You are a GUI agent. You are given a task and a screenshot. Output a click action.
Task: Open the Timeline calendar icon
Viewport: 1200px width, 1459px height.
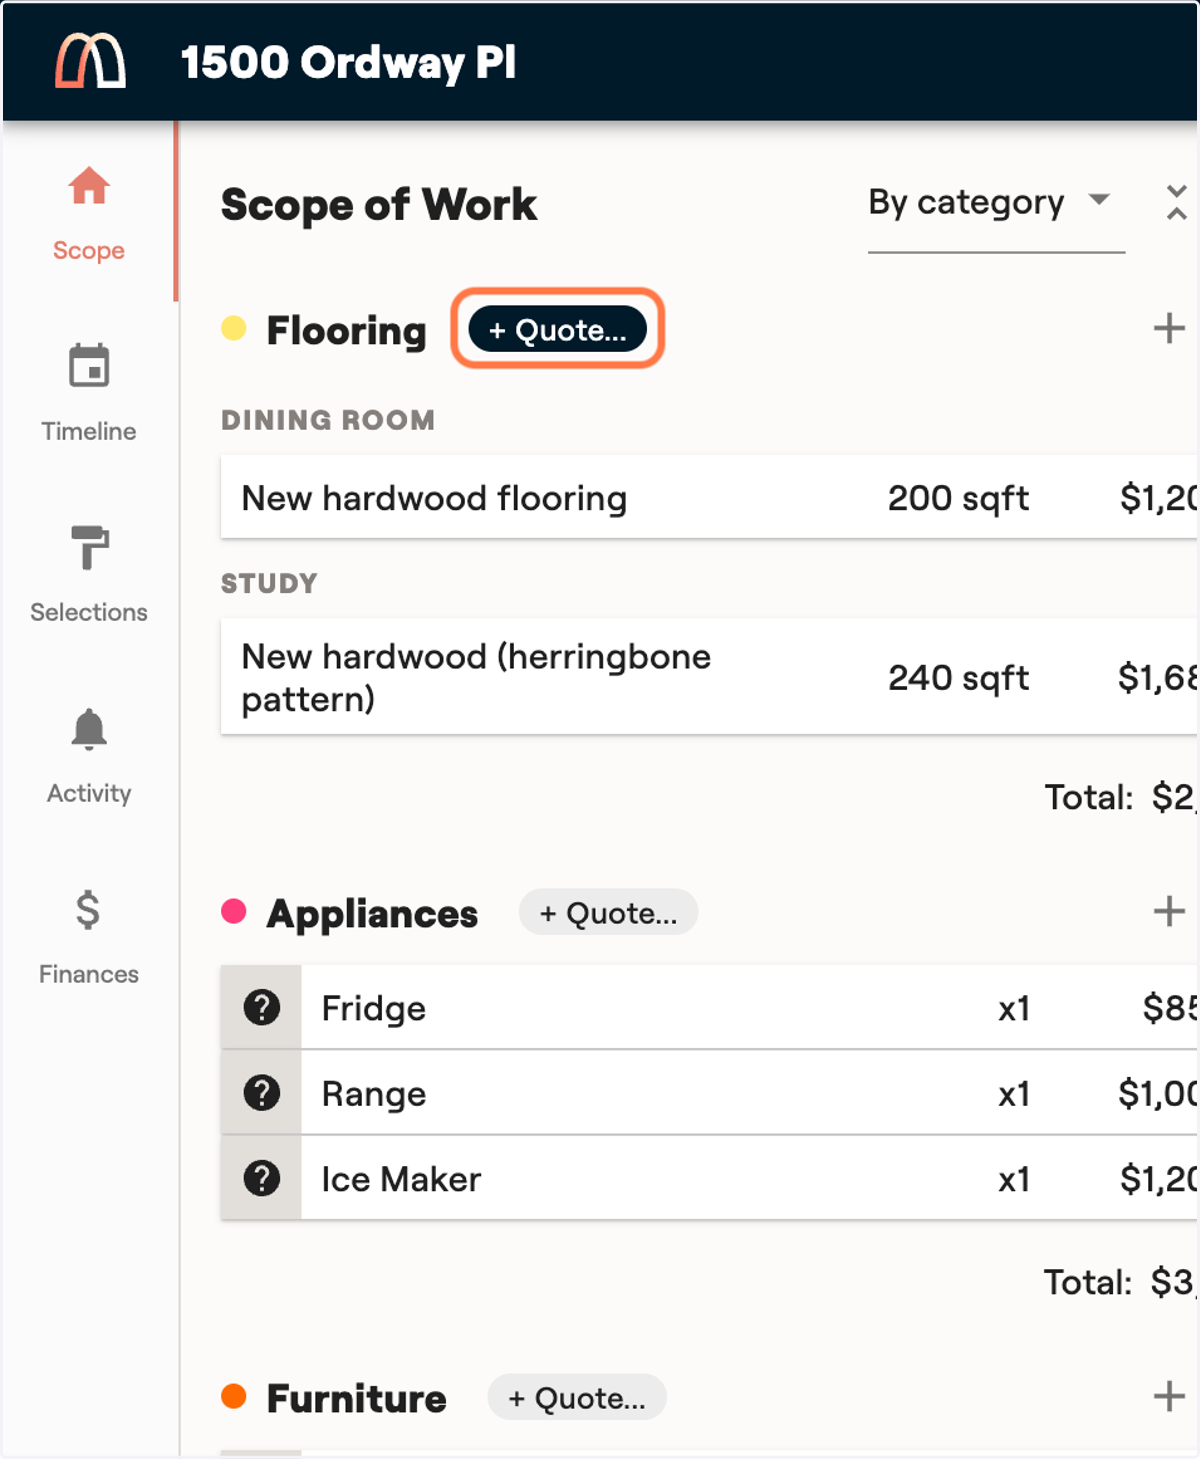point(89,365)
